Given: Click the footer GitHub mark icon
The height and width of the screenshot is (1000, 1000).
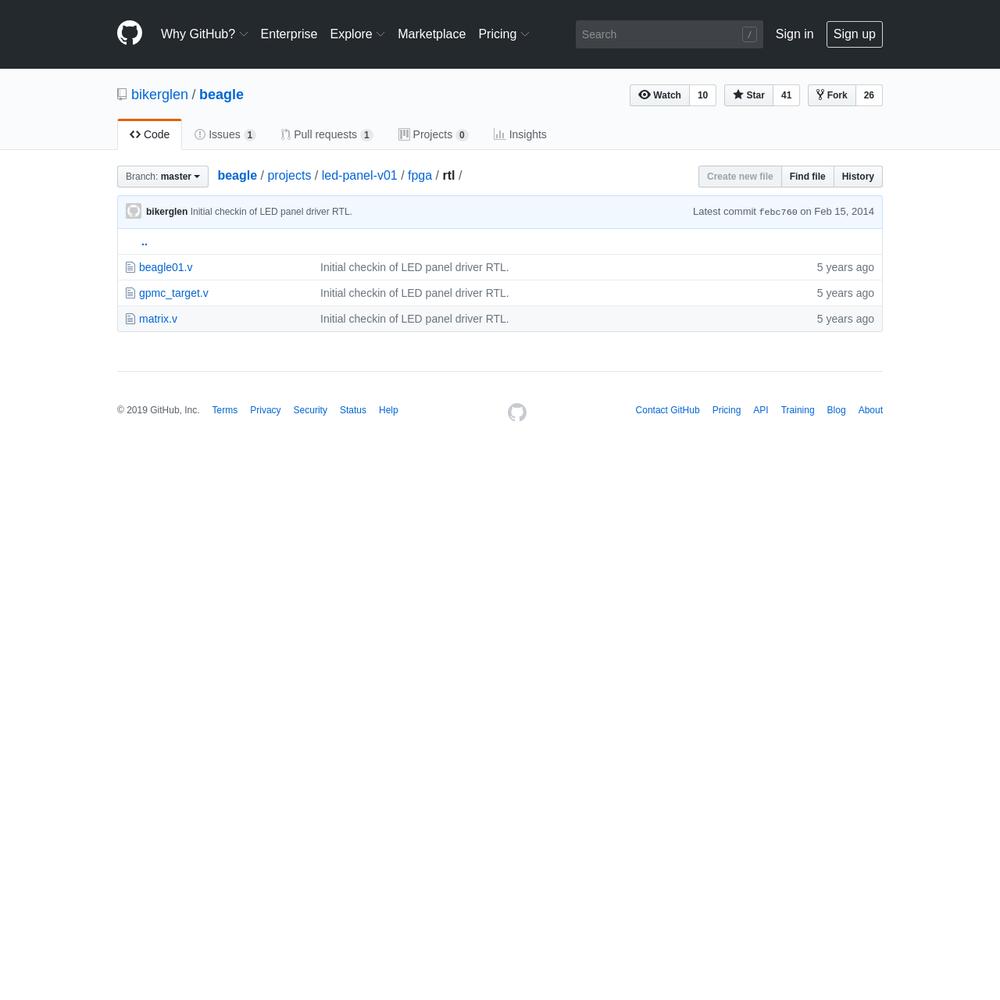Looking at the screenshot, I should [x=517, y=412].
